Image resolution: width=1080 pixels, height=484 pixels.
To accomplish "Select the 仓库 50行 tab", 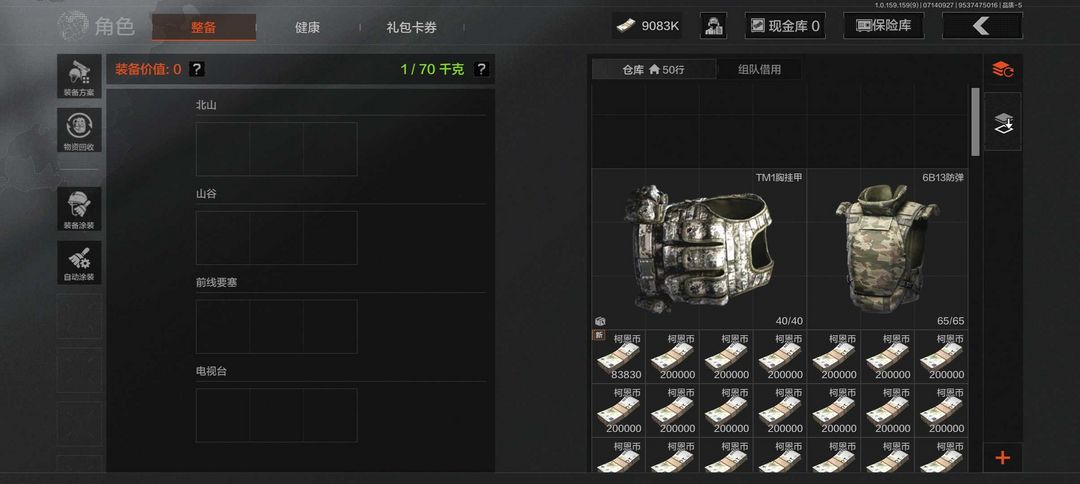I will [x=653, y=70].
